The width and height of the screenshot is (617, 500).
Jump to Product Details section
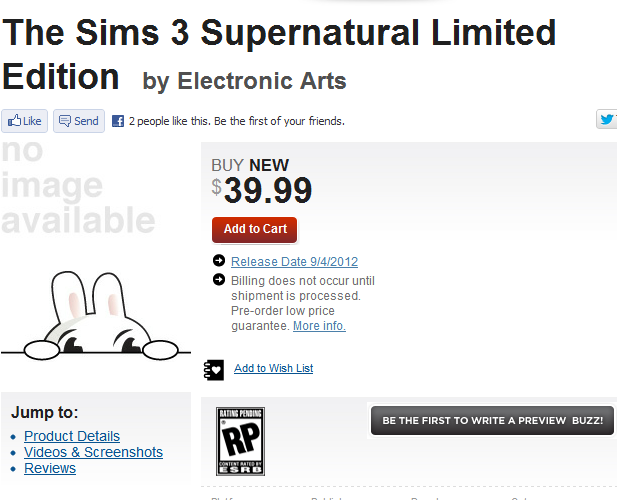[x=72, y=436]
